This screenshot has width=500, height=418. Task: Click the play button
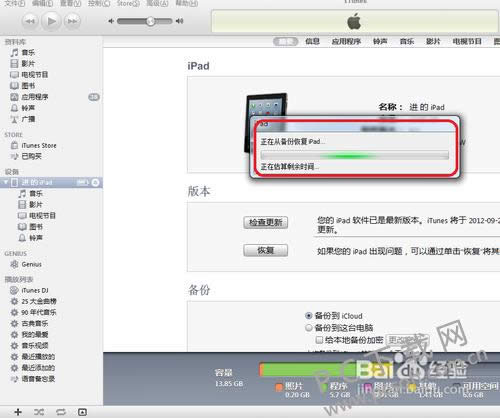[x=51, y=21]
